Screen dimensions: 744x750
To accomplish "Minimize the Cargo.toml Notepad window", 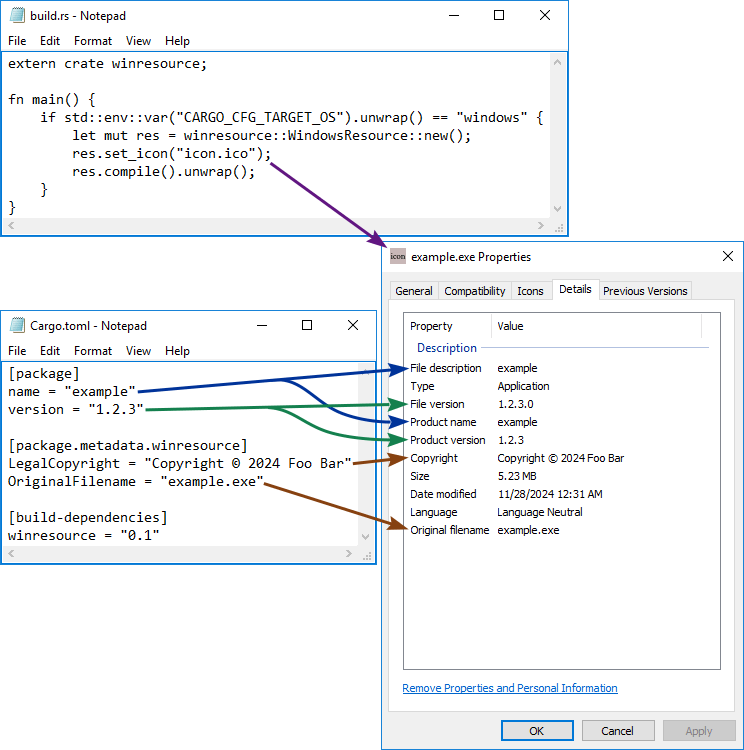I will 262,325.
